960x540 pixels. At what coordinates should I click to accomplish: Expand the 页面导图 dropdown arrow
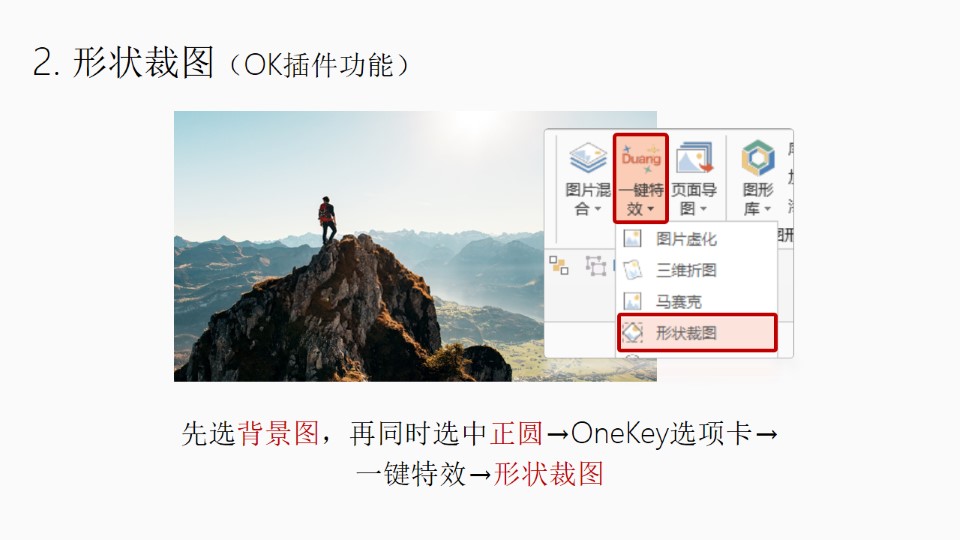coord(703,209)
